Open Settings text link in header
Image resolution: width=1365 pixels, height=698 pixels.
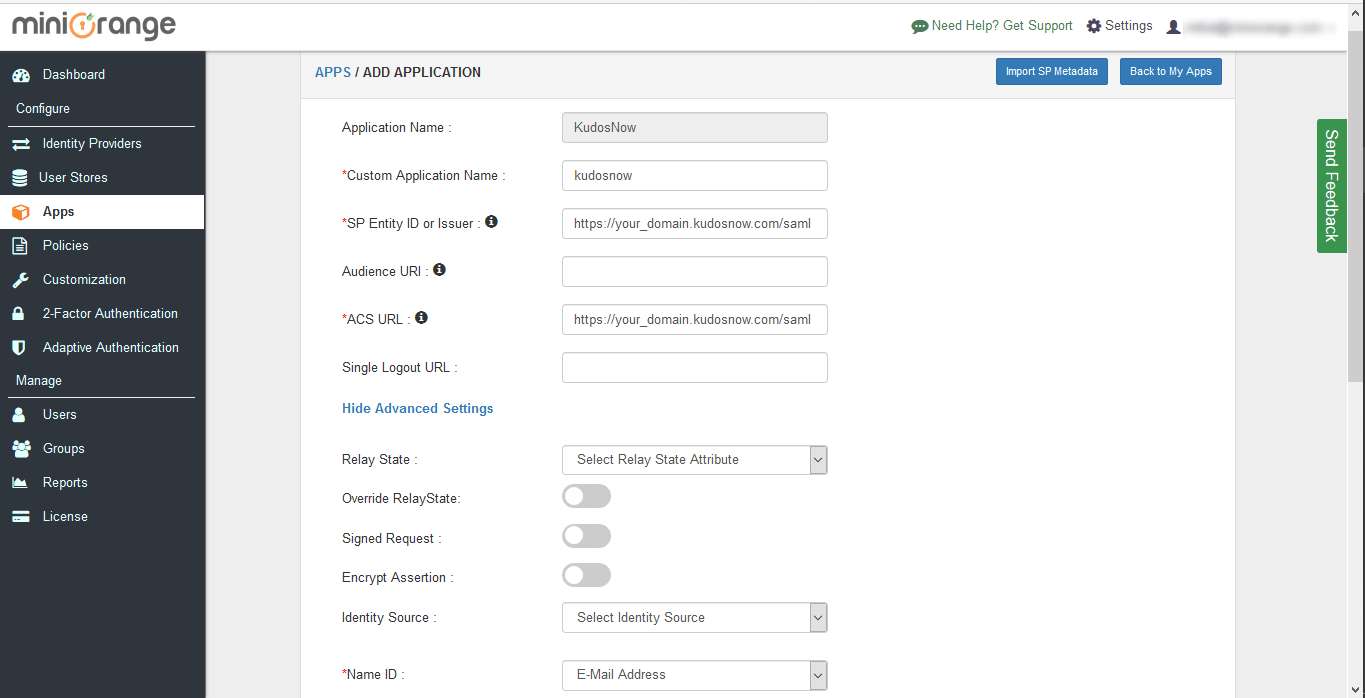click(x=1129, y=26)
